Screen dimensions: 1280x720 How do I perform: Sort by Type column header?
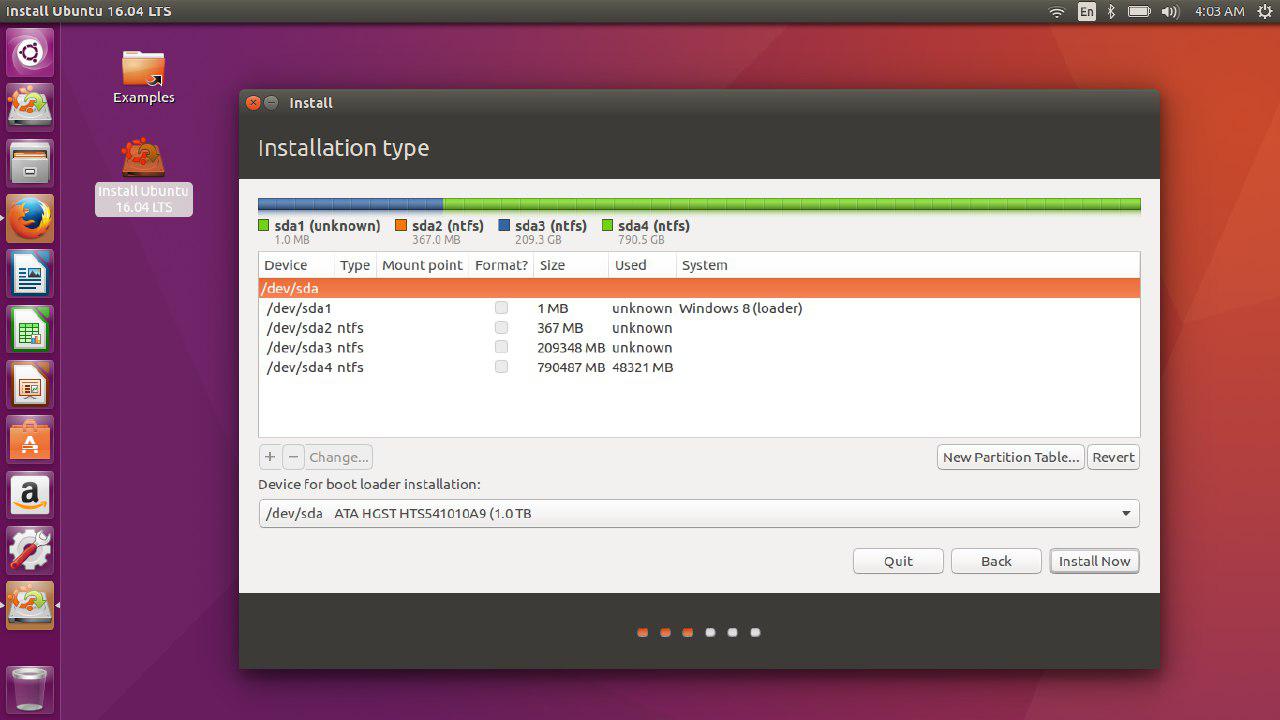[x=355, y=265]
